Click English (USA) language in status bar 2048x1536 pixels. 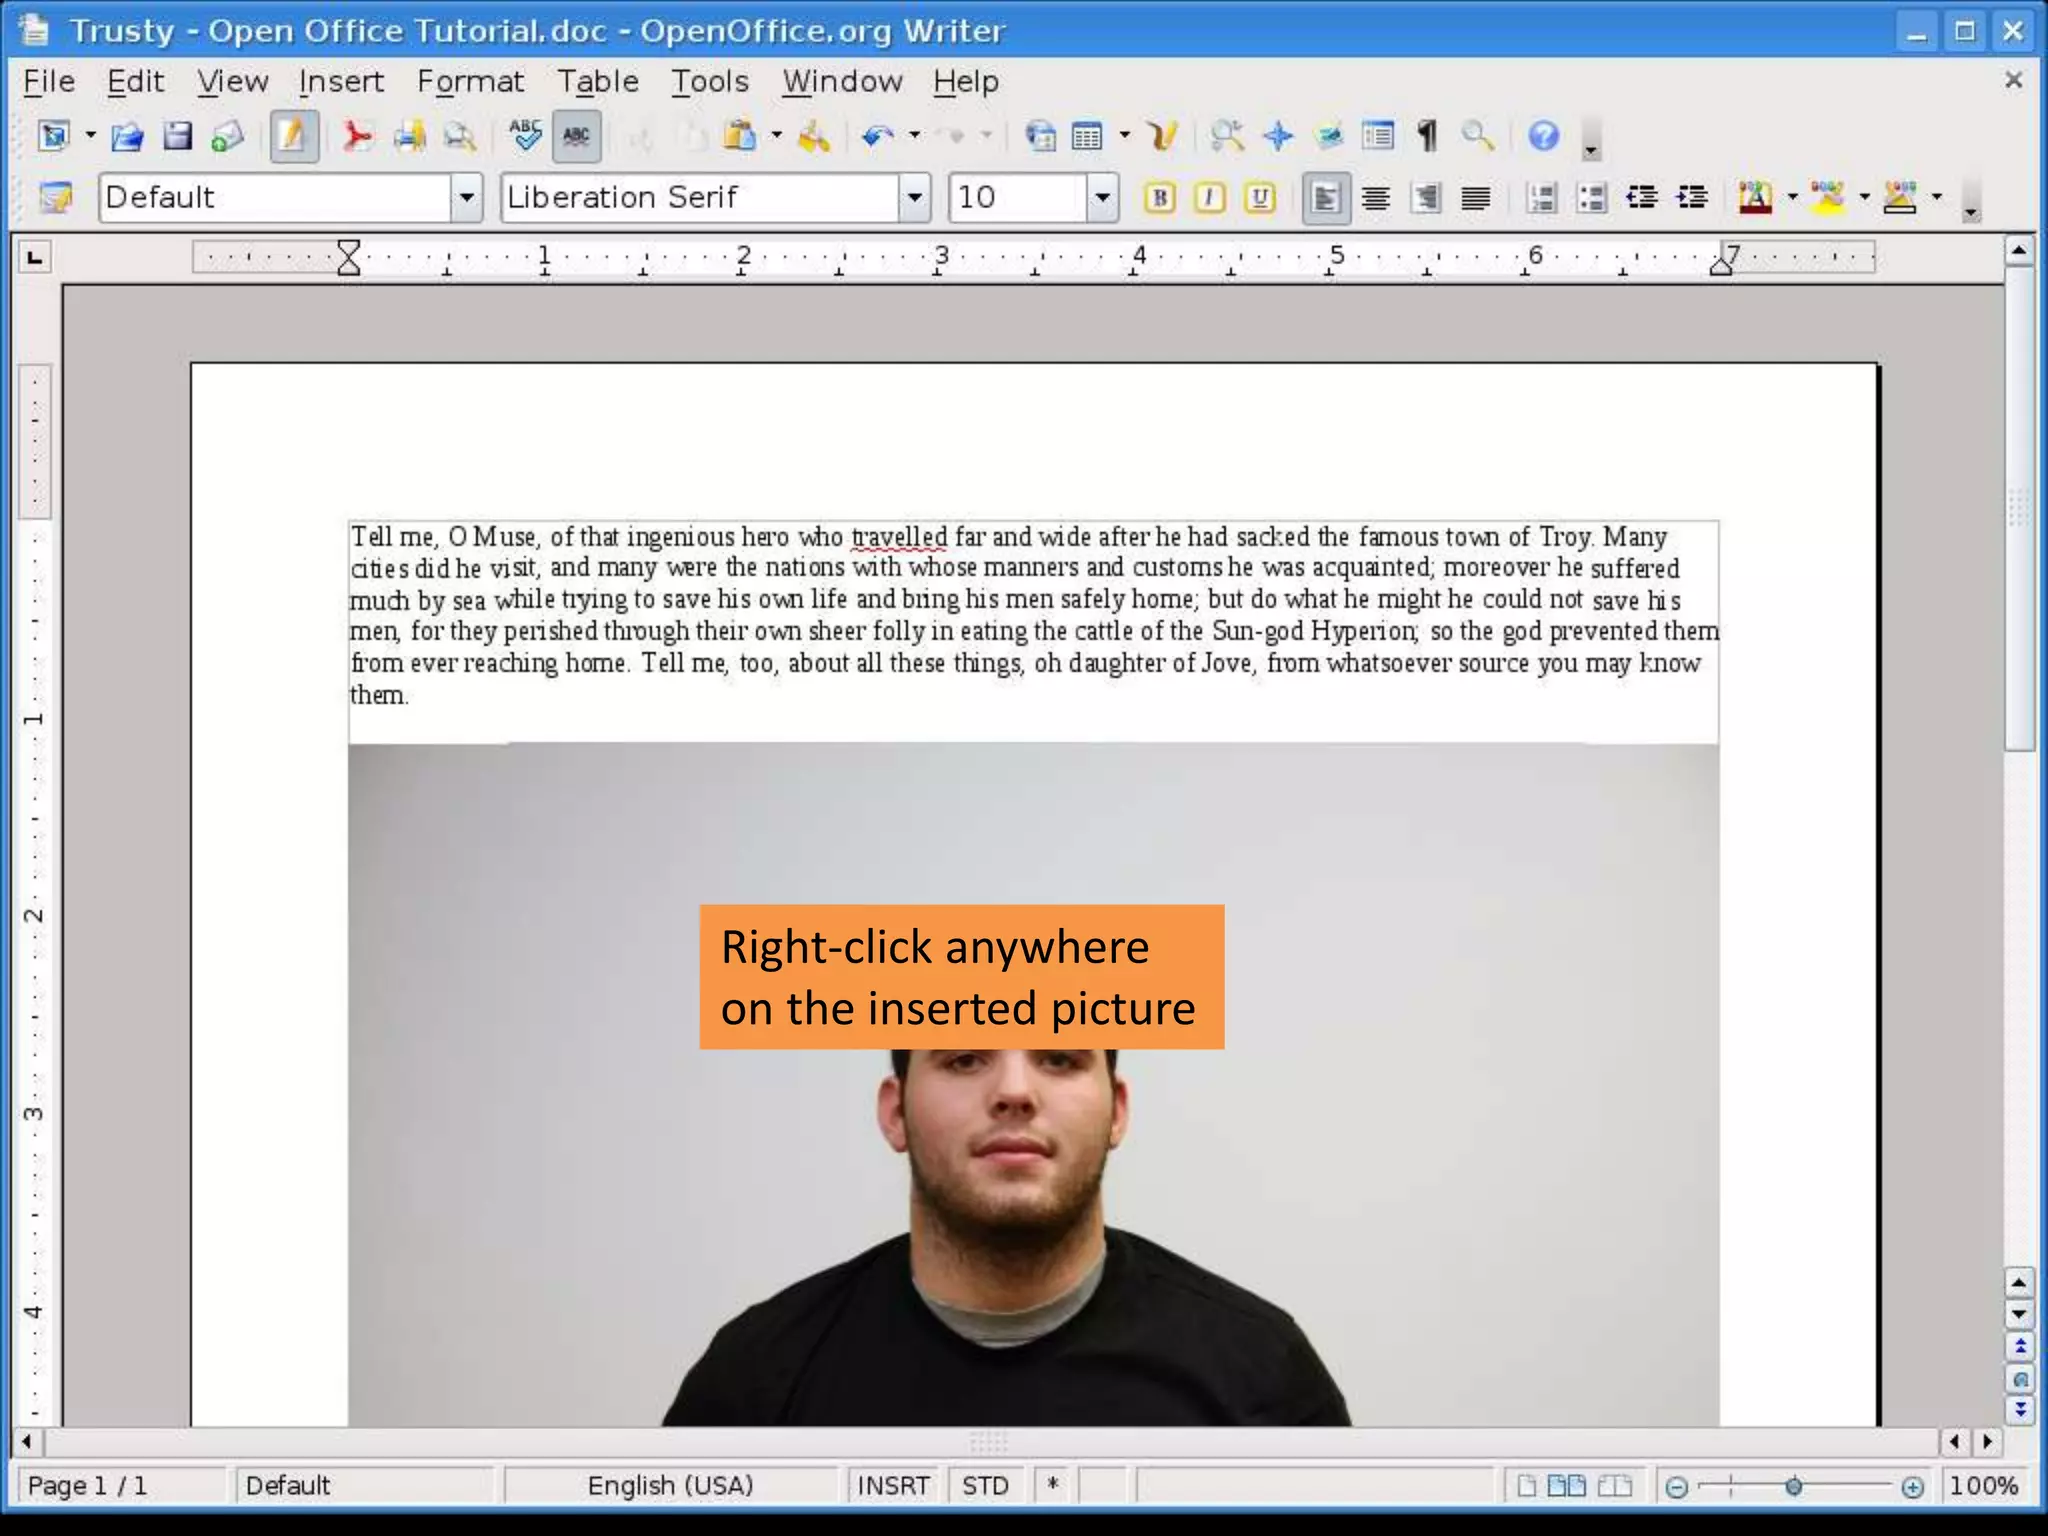click(x=670, y=1486)
